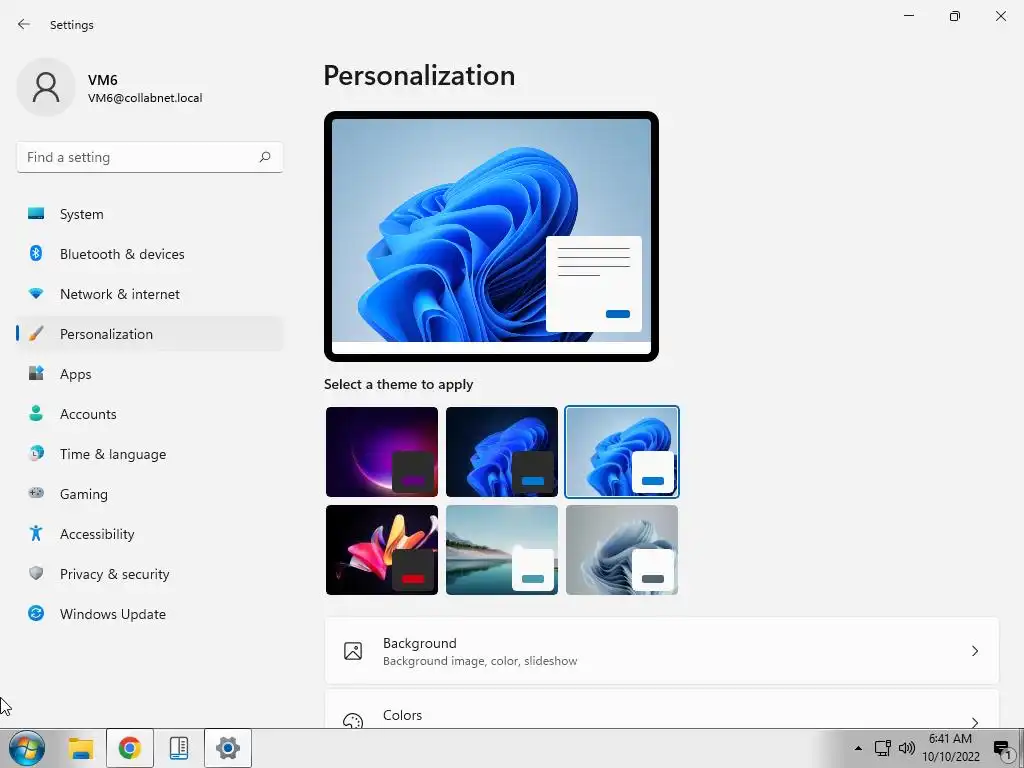Open Chrome from the taskbar
The height and width of the screenshot is (768, 1024).
tap(129, 748)
